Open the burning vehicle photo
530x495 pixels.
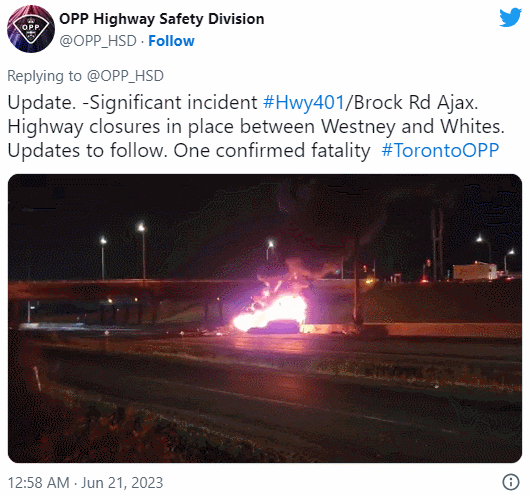[265, 318]
